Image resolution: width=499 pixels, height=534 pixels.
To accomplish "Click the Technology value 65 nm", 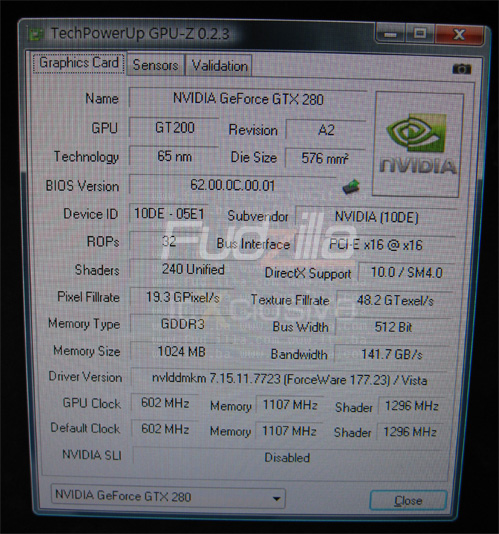I will 174,157.
